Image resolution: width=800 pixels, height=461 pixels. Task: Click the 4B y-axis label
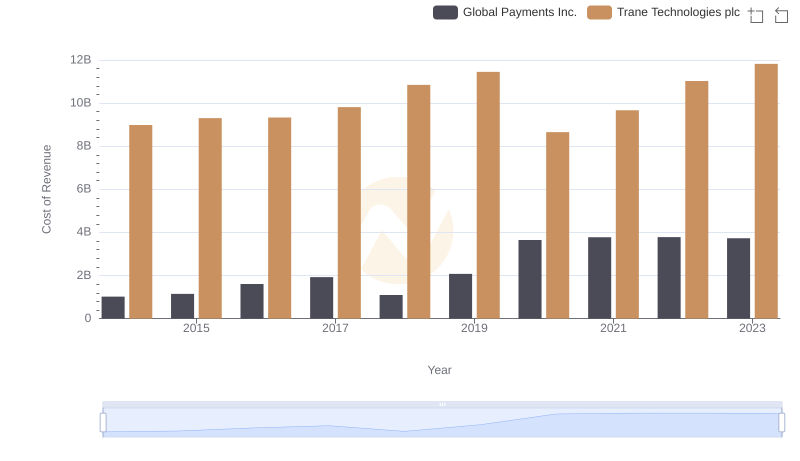click(x=84, y=232)
